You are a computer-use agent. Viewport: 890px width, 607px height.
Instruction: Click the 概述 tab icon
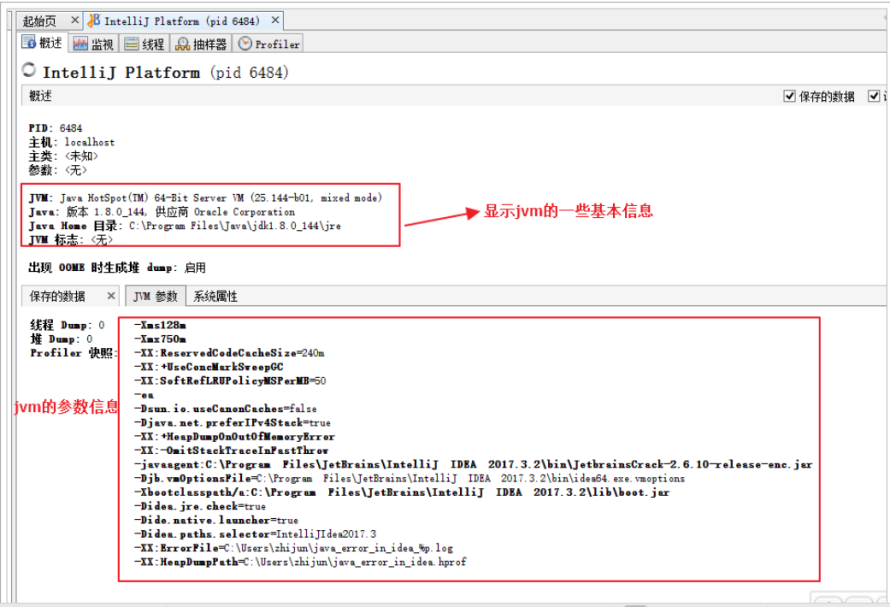coord(29,43)
